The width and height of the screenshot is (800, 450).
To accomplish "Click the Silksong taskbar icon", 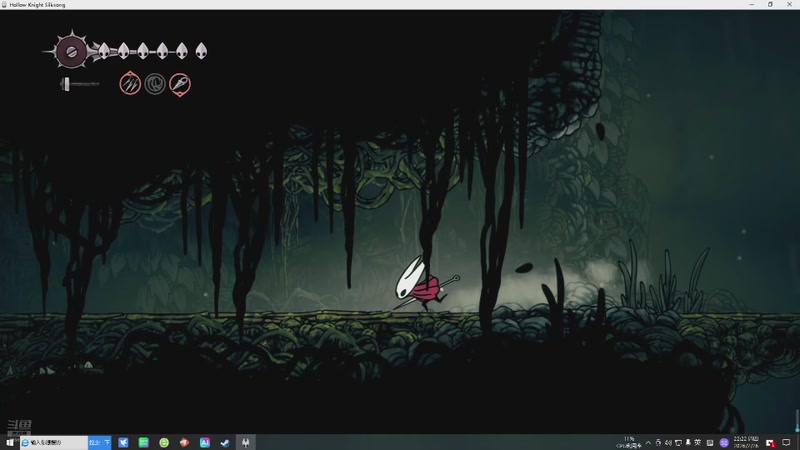I will point(245,442).
